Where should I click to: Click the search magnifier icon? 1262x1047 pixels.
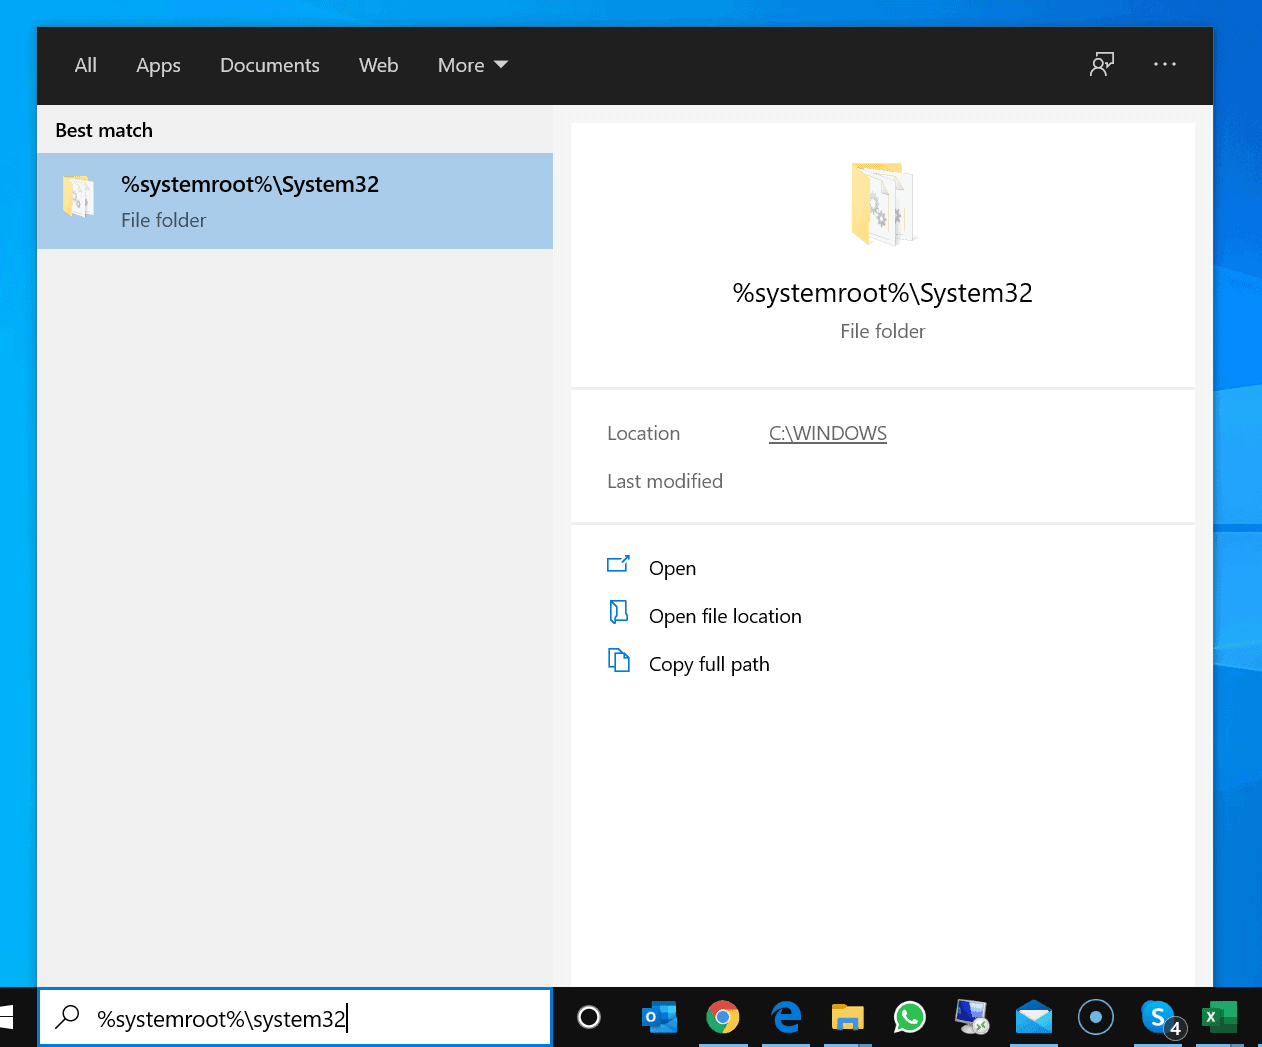(x=65, y=1016)
